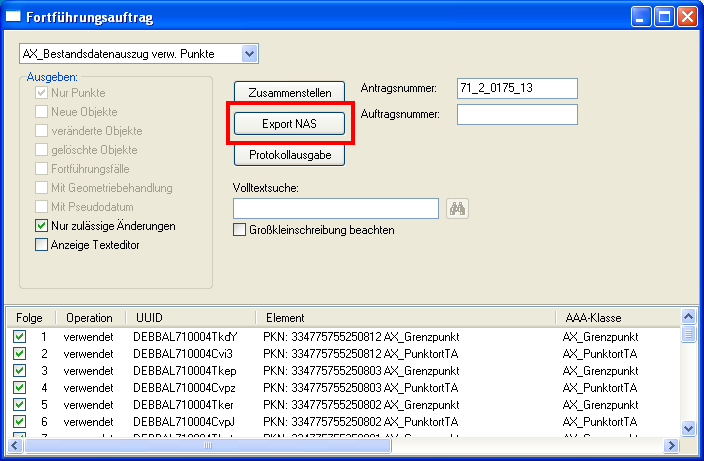The width and height of the screenshot is (704, 461).
Task: Check 'Großkleinschreibung beachten' option
Action: click(239, 230)
